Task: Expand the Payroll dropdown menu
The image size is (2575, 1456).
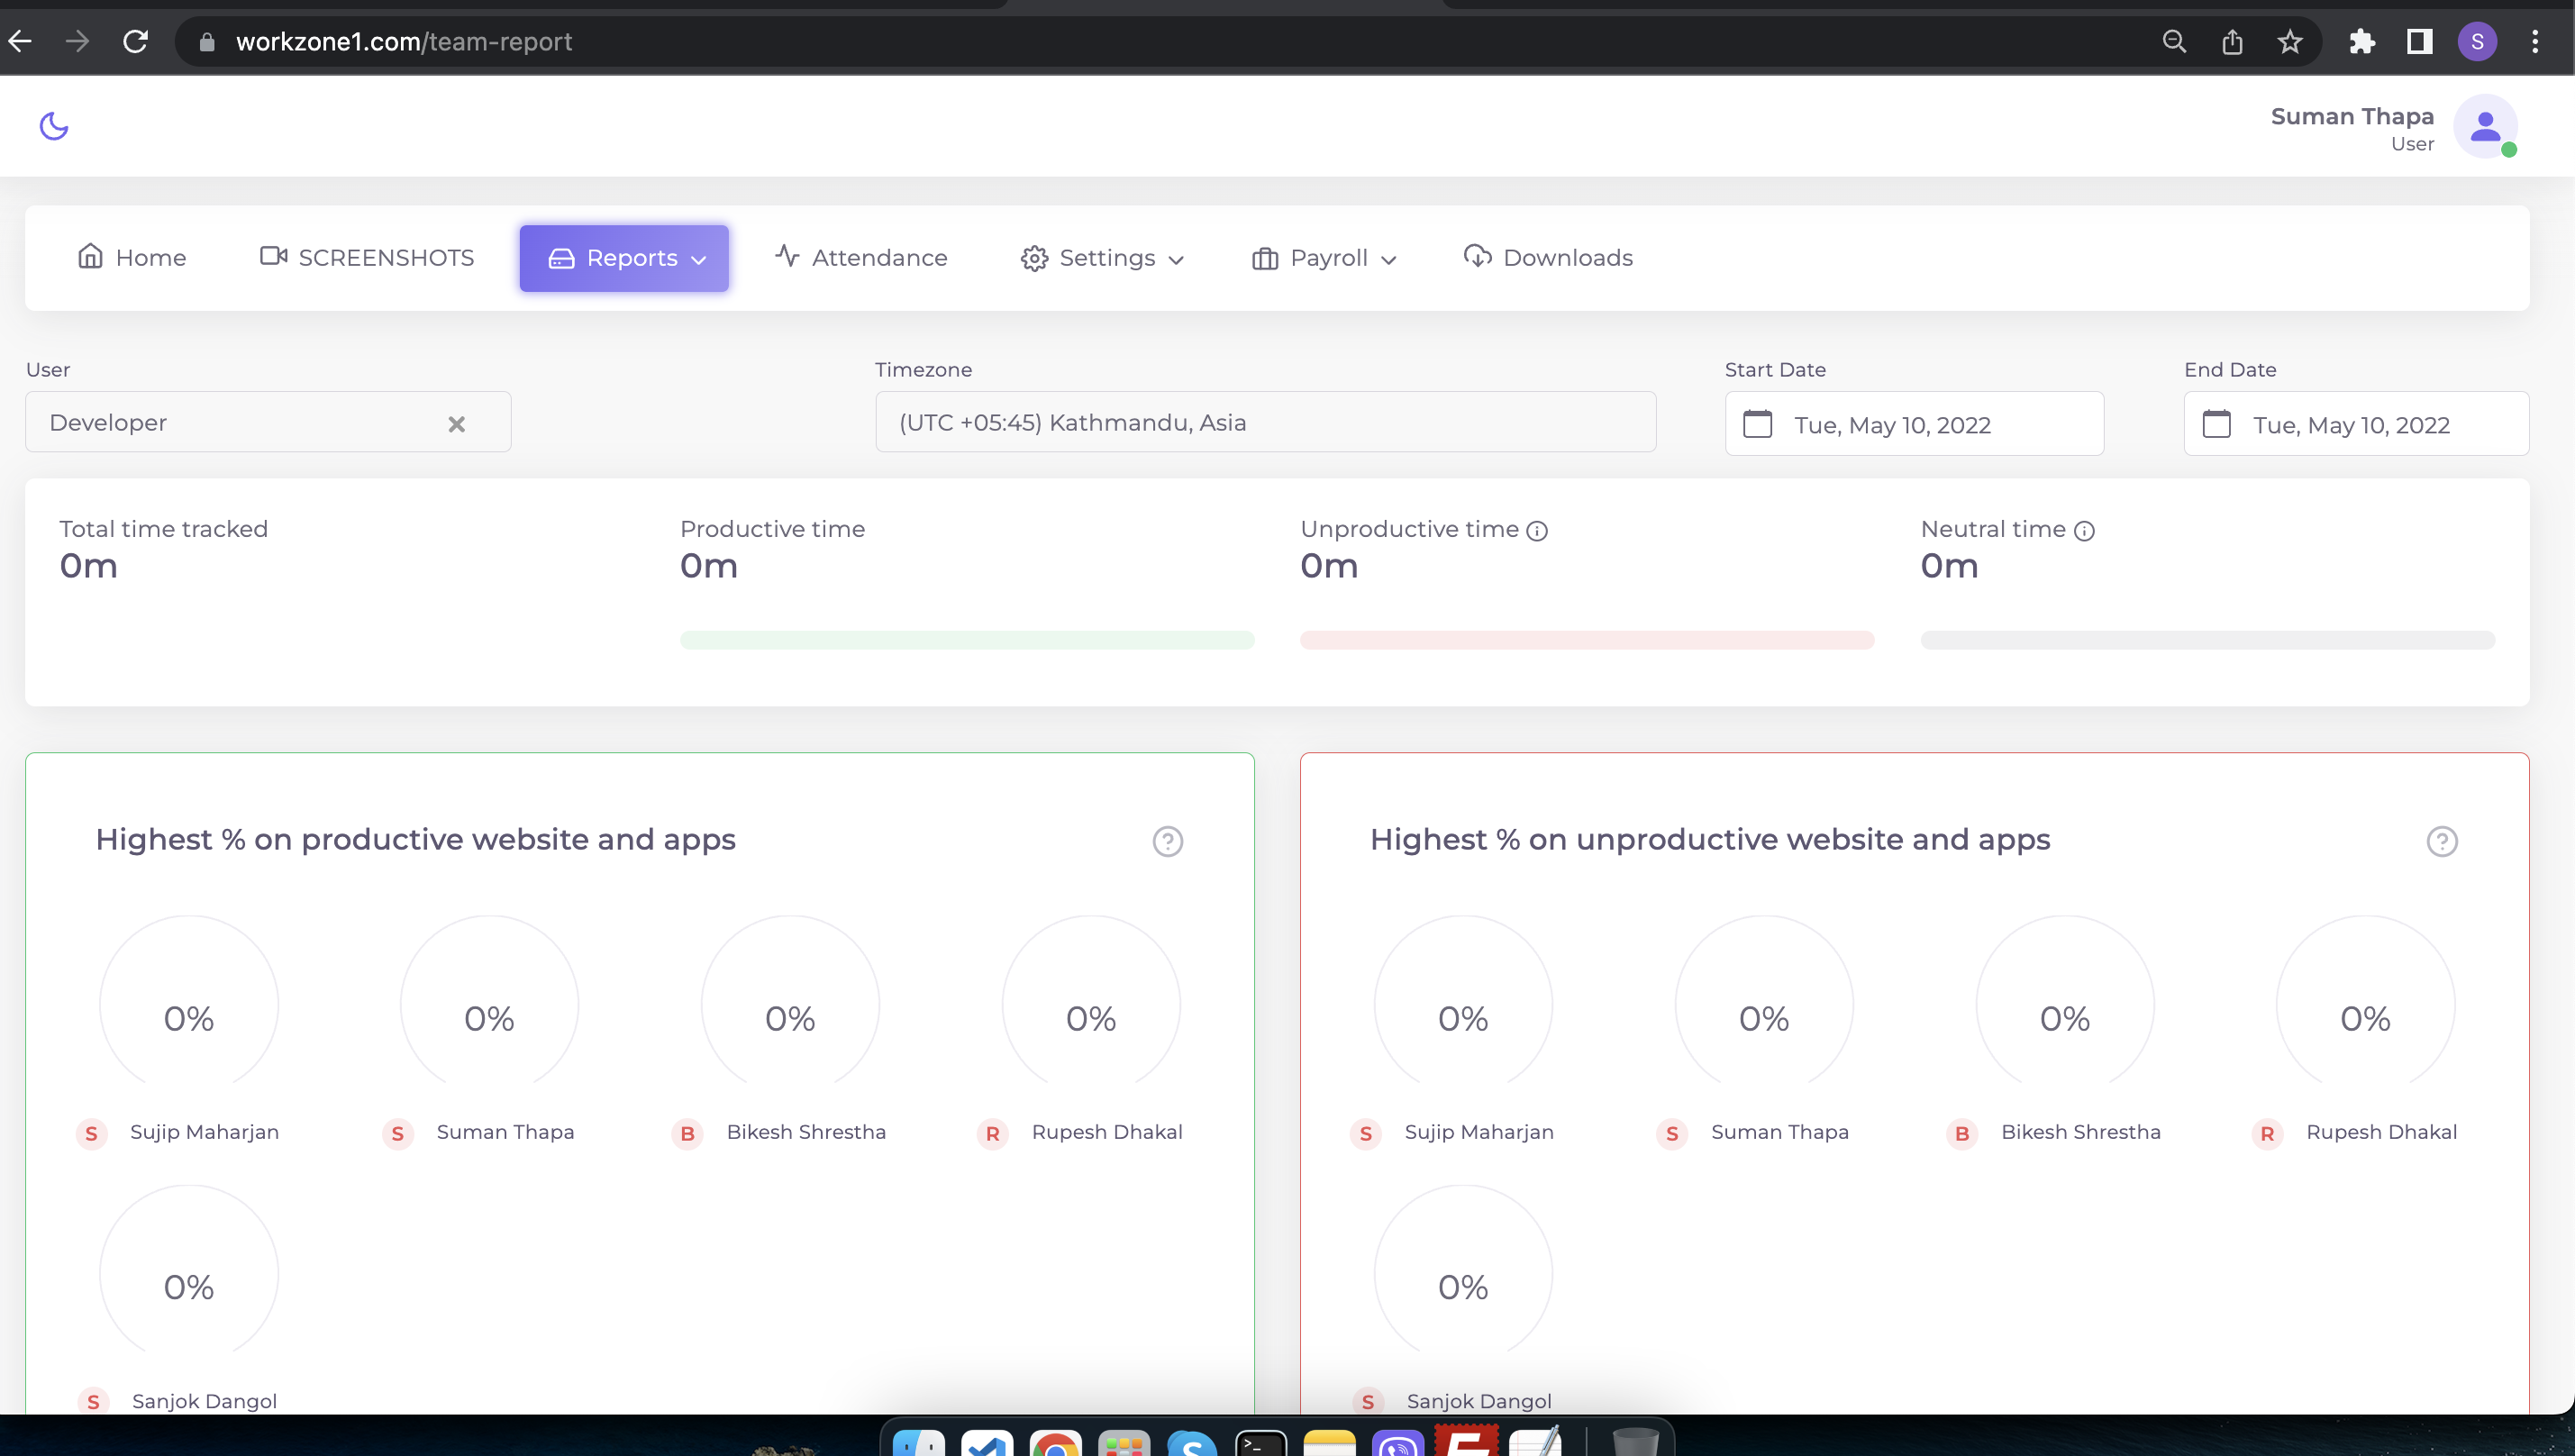Action: [1324, 258]
